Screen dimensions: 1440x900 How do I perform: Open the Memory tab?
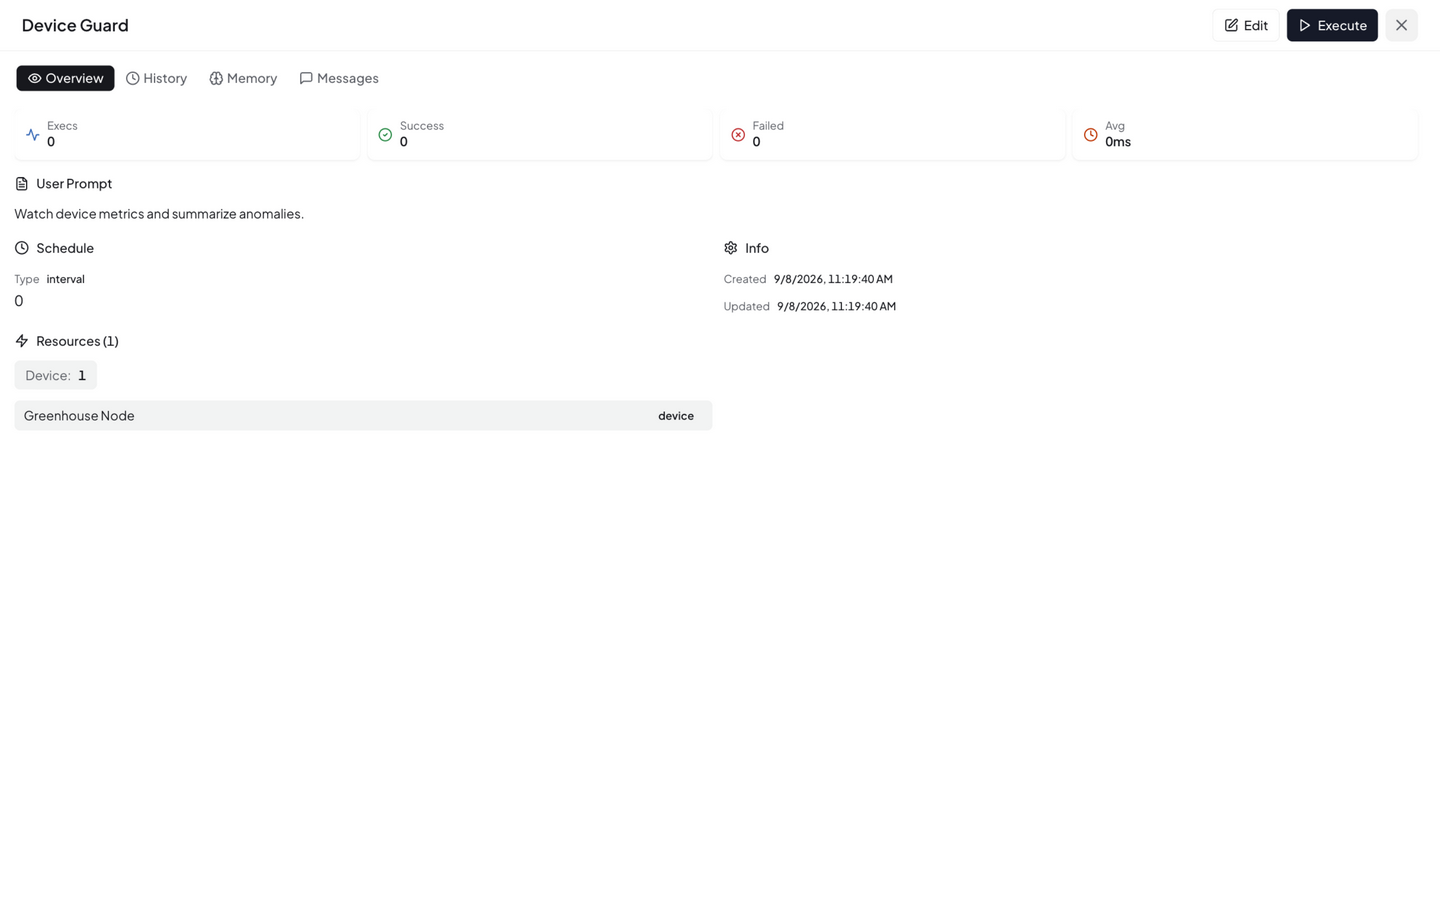(243, 78)
